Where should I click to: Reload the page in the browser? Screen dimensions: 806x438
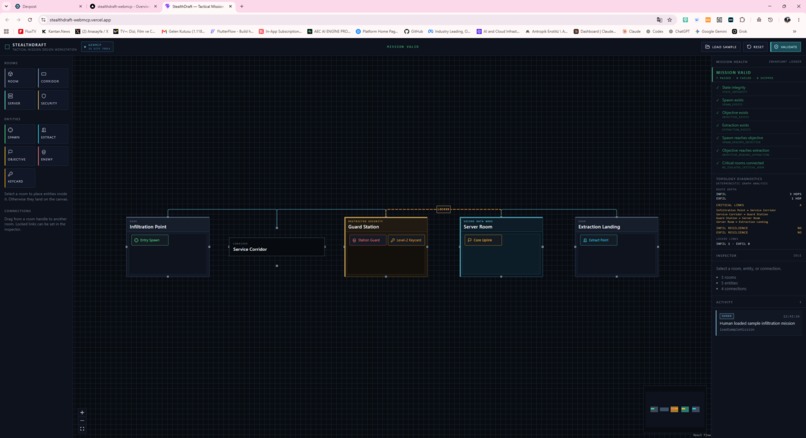click(30, 20)
